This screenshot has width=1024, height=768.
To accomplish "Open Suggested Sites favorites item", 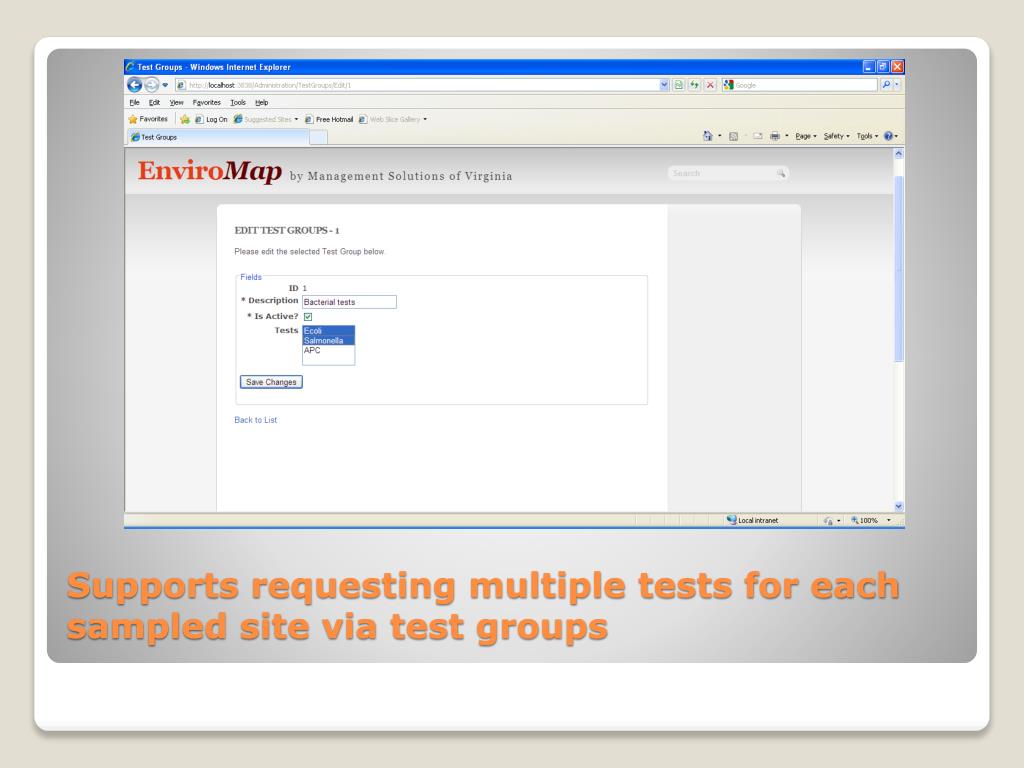I will point(266,120).
